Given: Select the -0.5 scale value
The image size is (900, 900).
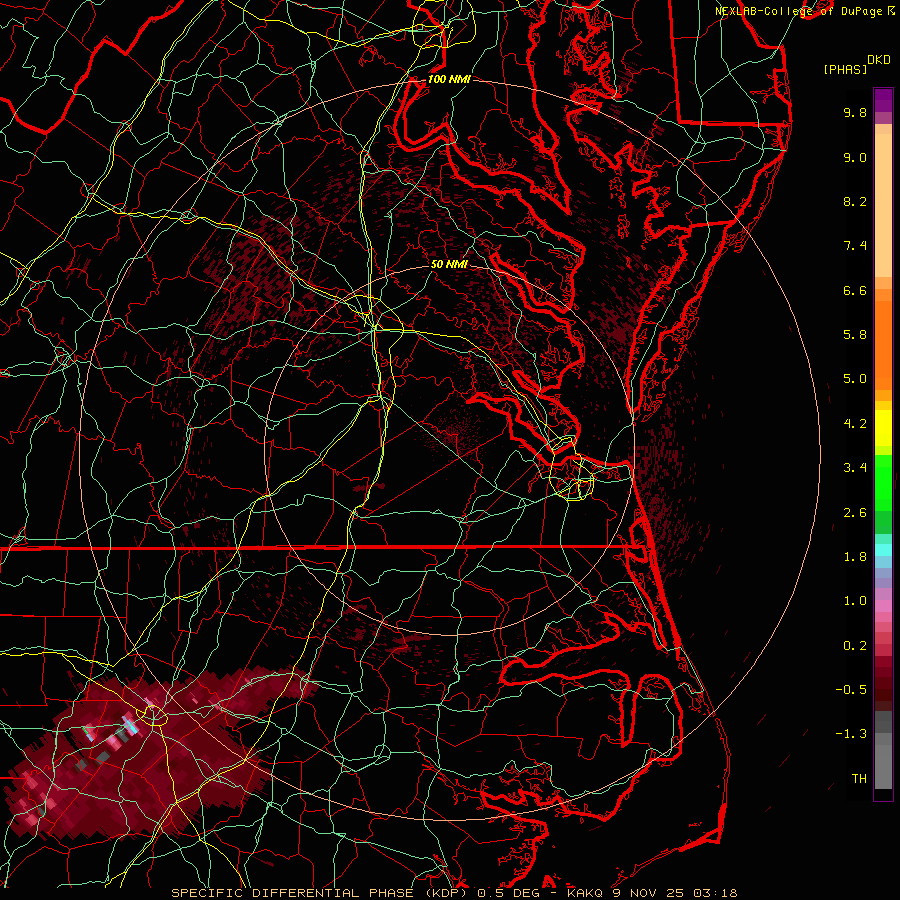Looking at the screenshot, I should pyautogui.click(x=851, y=690).
